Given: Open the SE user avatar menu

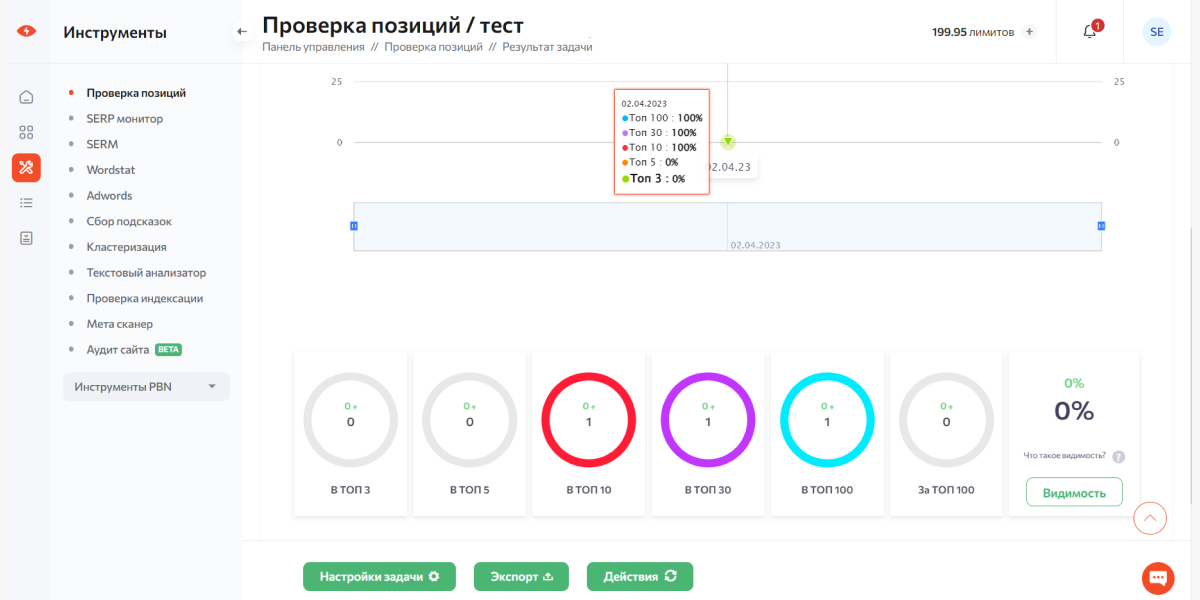Looking at the screenshot, I should (1157, 32).
